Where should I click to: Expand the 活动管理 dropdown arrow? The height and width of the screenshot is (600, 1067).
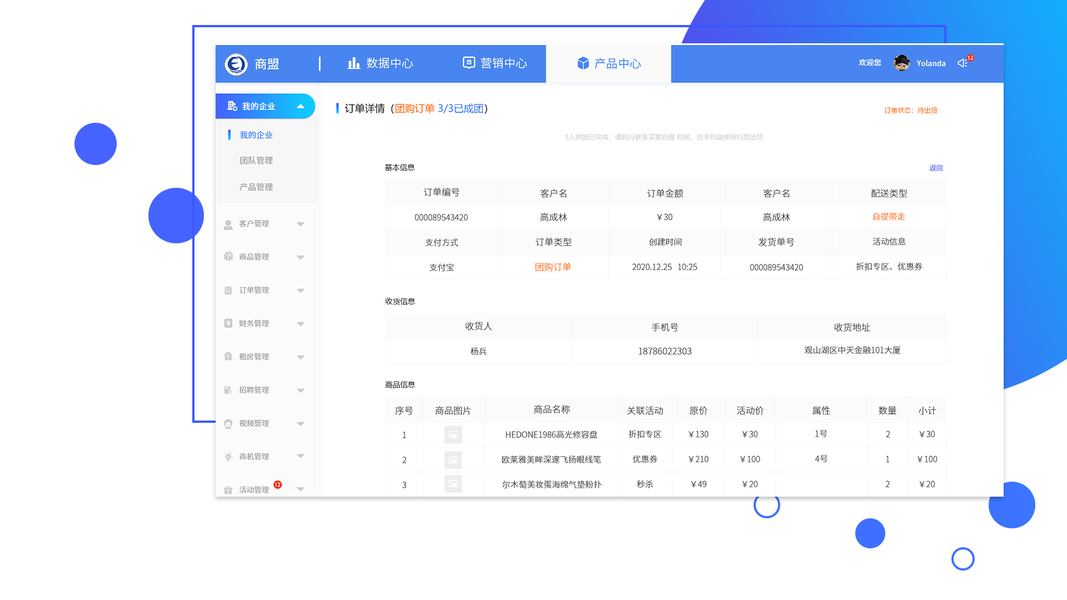pos(300,489)
